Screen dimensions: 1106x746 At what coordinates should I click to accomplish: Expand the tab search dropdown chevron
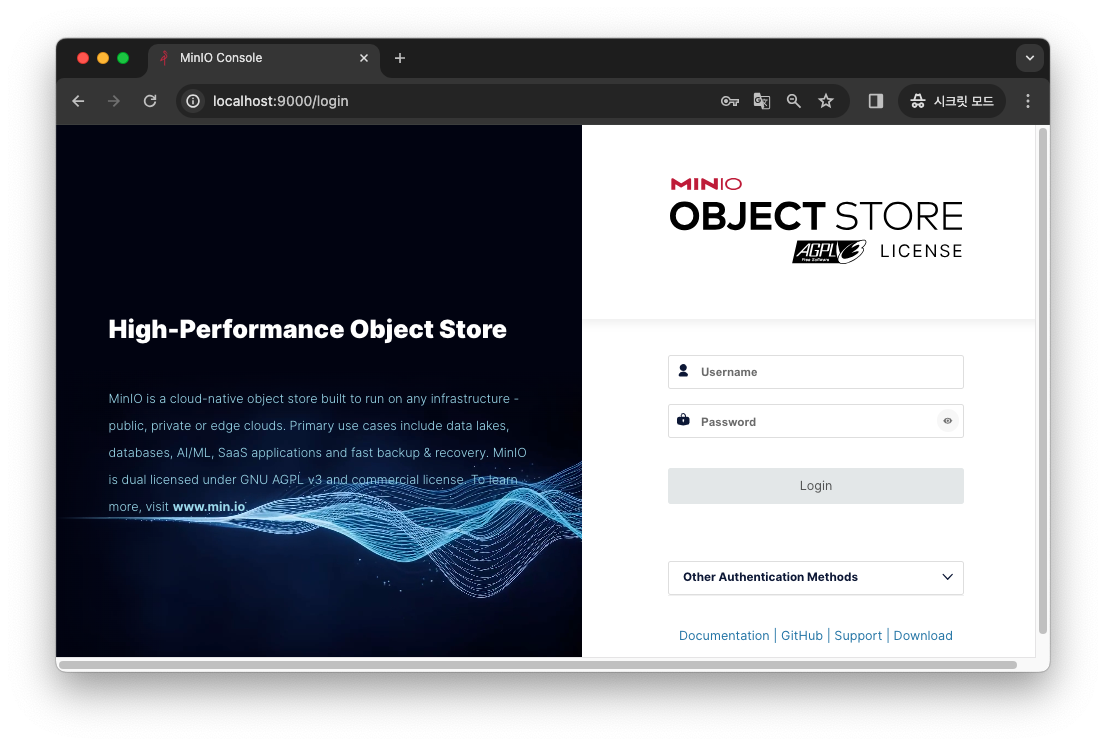click(1030, 58)
